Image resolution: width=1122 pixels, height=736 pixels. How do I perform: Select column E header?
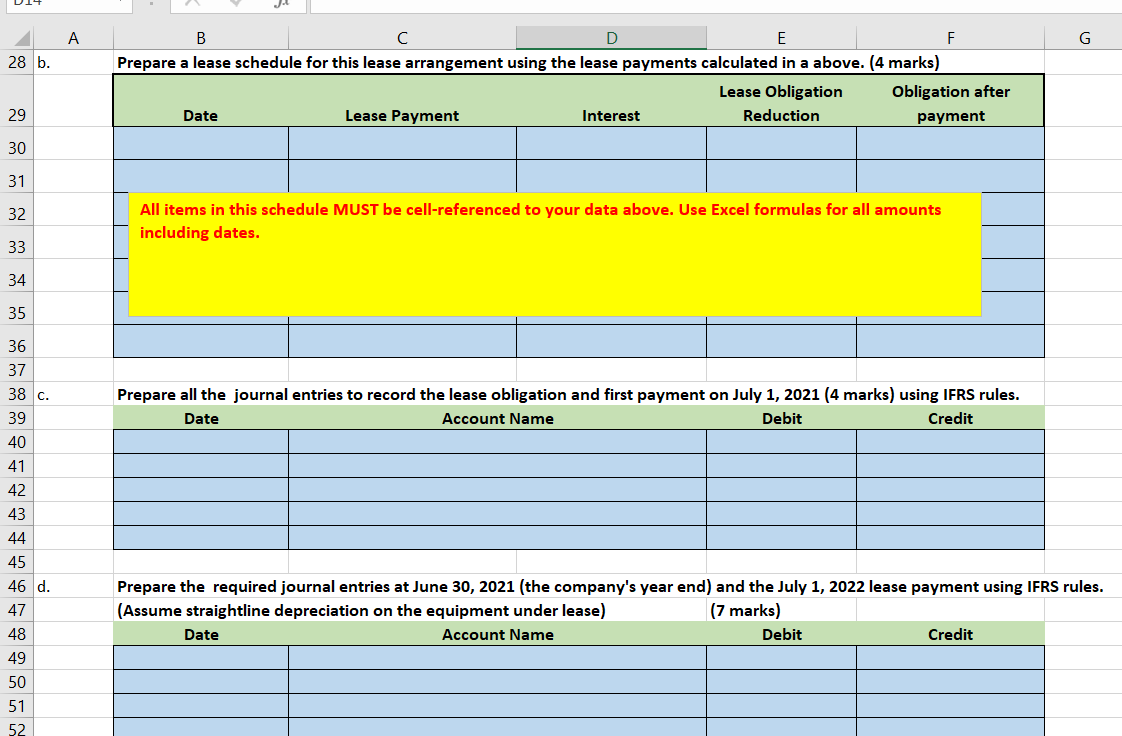(x=781, y=38)
